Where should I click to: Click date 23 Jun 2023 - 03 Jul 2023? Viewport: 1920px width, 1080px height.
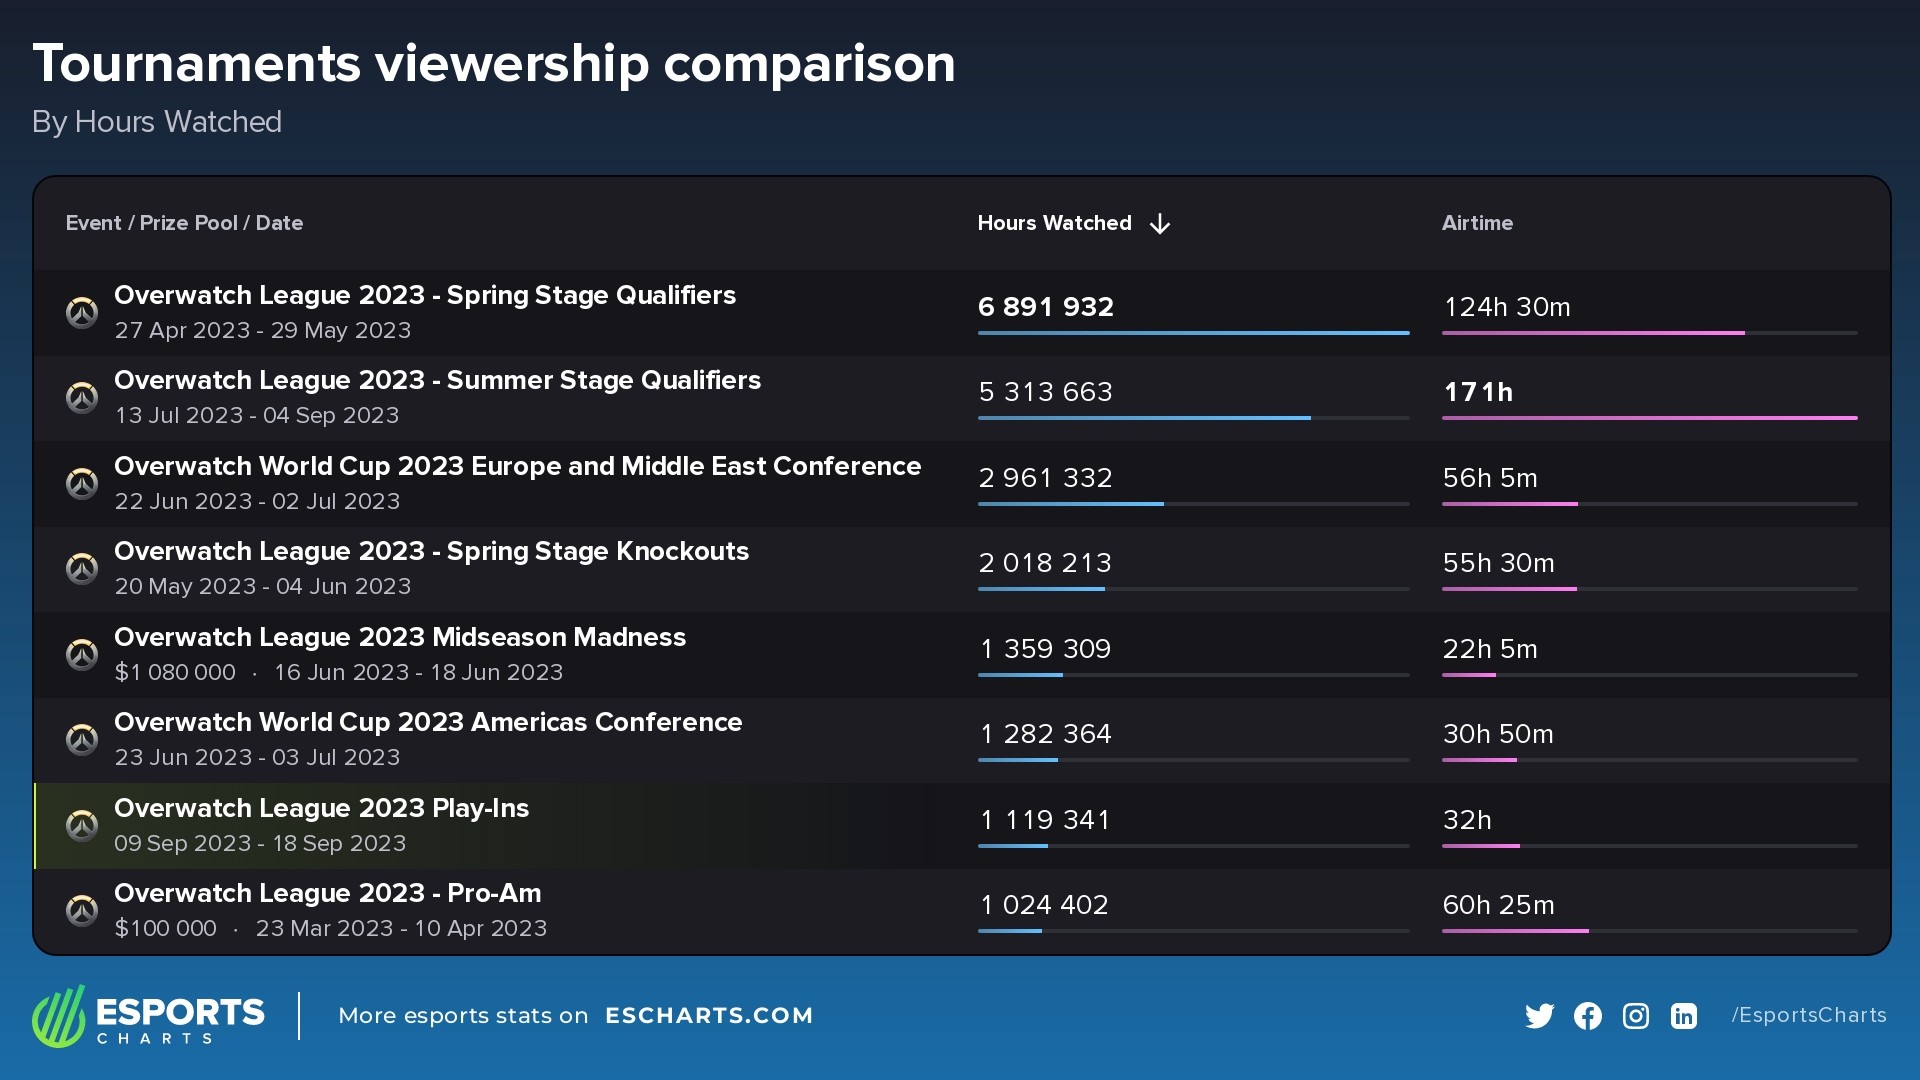coord(257,757)
